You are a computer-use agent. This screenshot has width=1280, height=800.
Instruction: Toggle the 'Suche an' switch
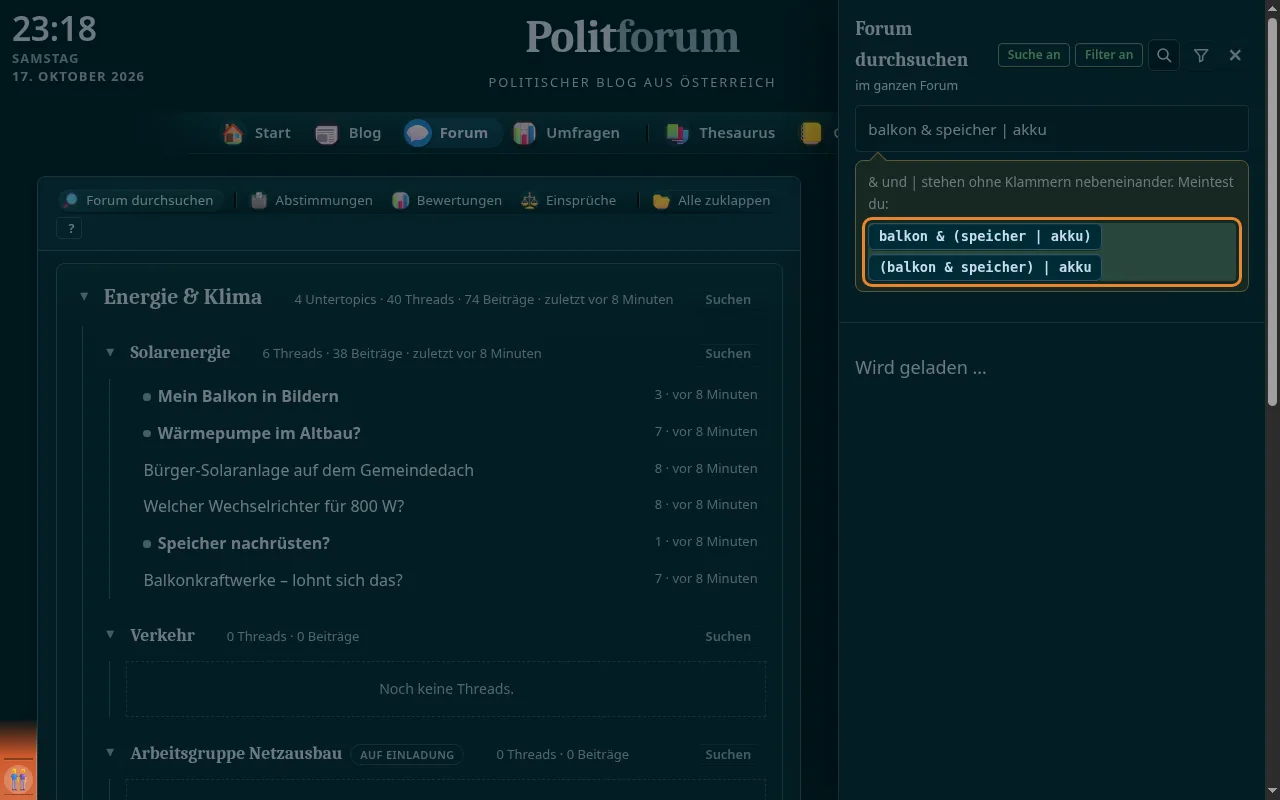[1034, 55]
